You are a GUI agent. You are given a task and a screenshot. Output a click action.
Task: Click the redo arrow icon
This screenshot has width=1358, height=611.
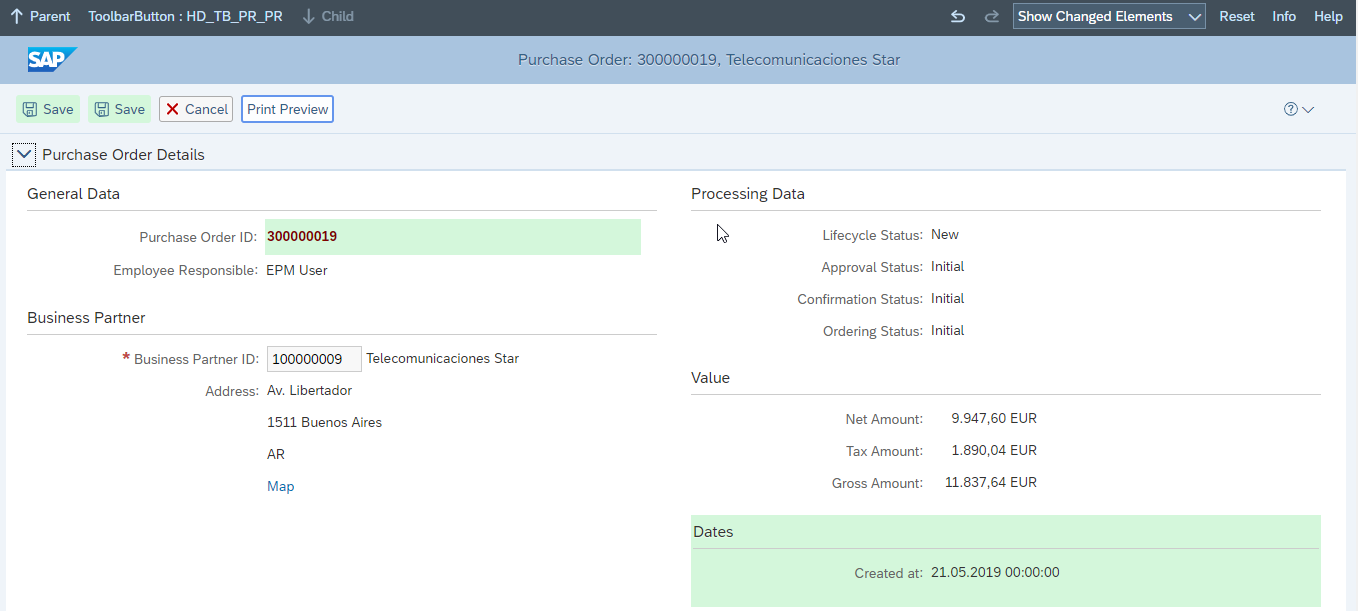point(991,16)
